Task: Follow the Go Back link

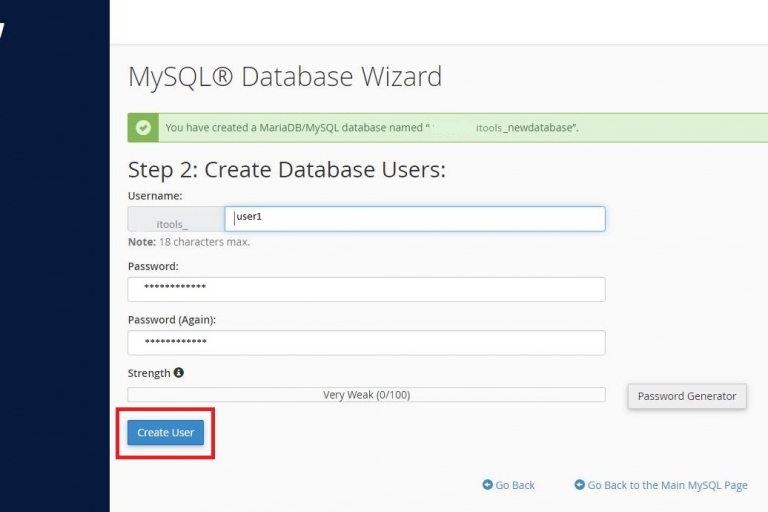Action: (508, 485)
